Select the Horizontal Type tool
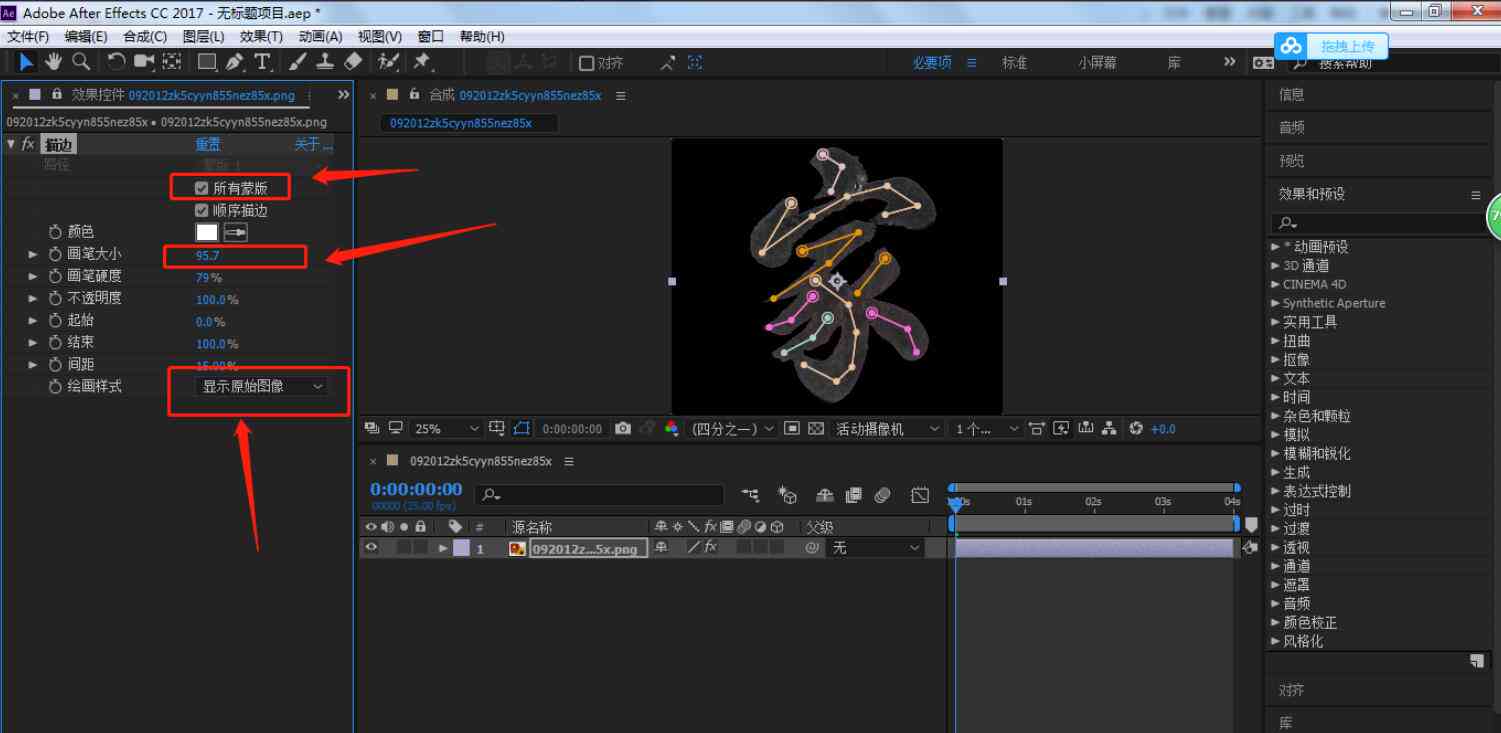 (262, 62)
